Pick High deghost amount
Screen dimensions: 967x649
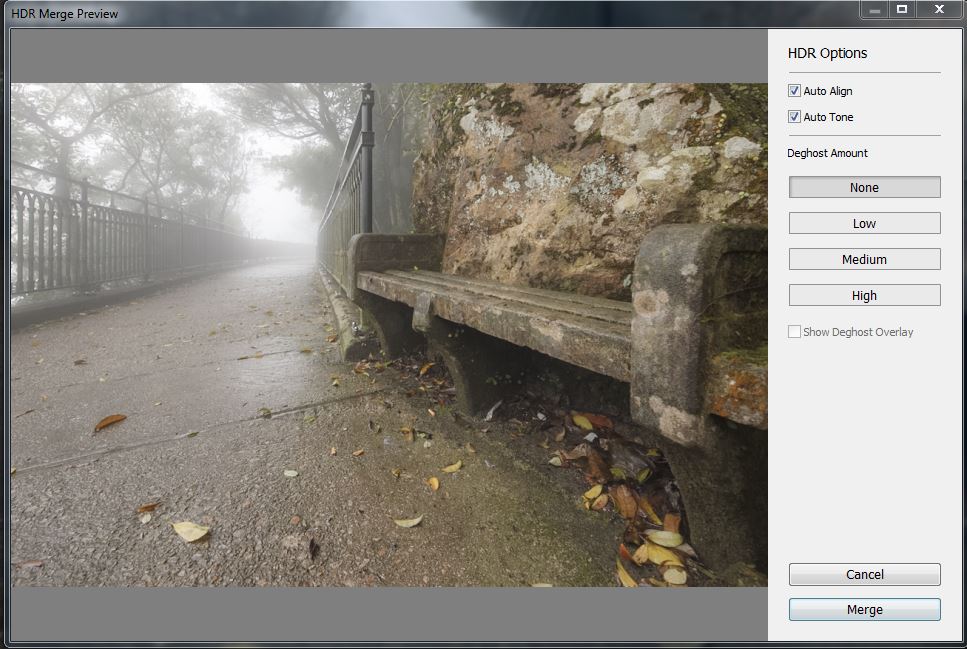pyautogui.click(x=864, y=296)
